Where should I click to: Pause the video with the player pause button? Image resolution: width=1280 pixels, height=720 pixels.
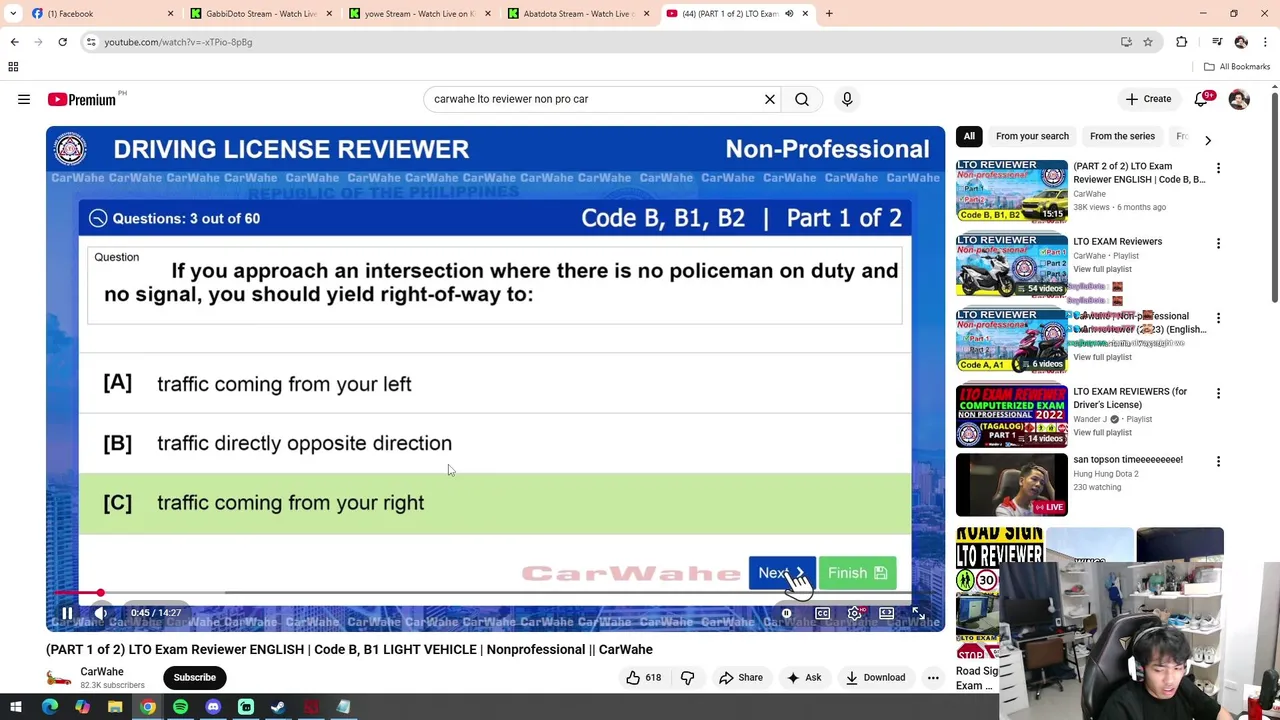(x=67, y=613)
